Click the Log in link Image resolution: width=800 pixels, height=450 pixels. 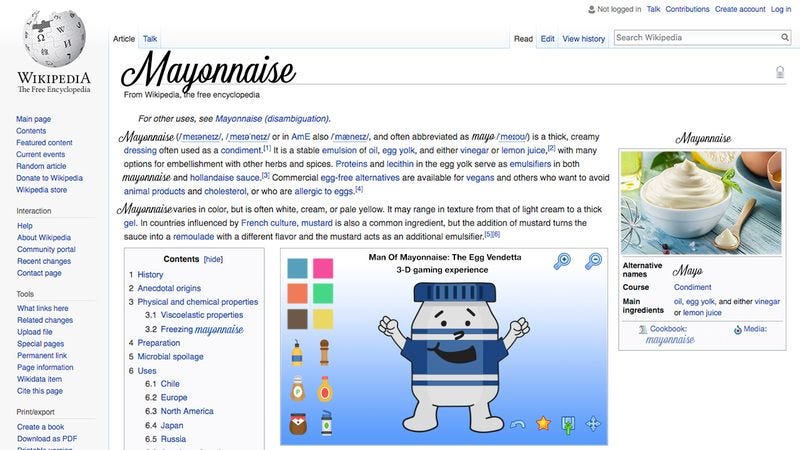point(781,9)
